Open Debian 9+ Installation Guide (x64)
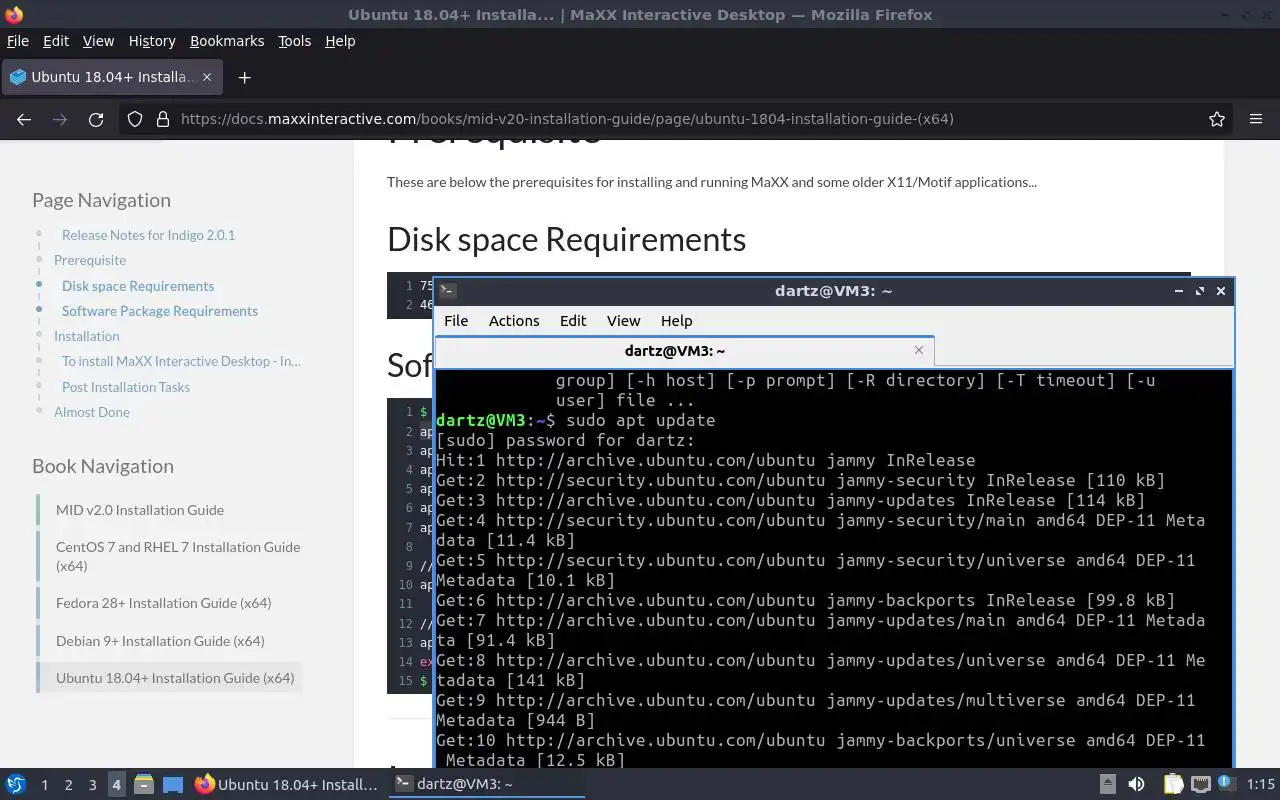The image size is (1280, 800). click(x=160, y=641)
